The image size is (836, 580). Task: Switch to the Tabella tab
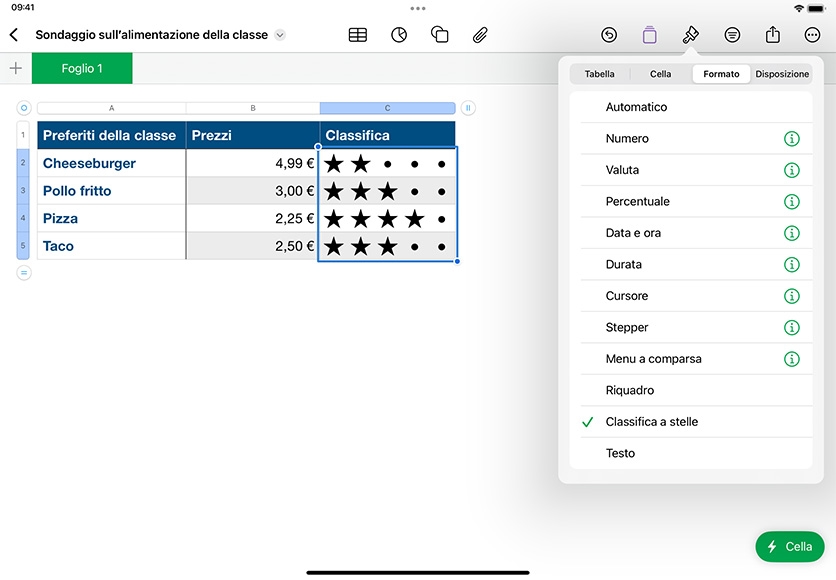click(599, 74)
